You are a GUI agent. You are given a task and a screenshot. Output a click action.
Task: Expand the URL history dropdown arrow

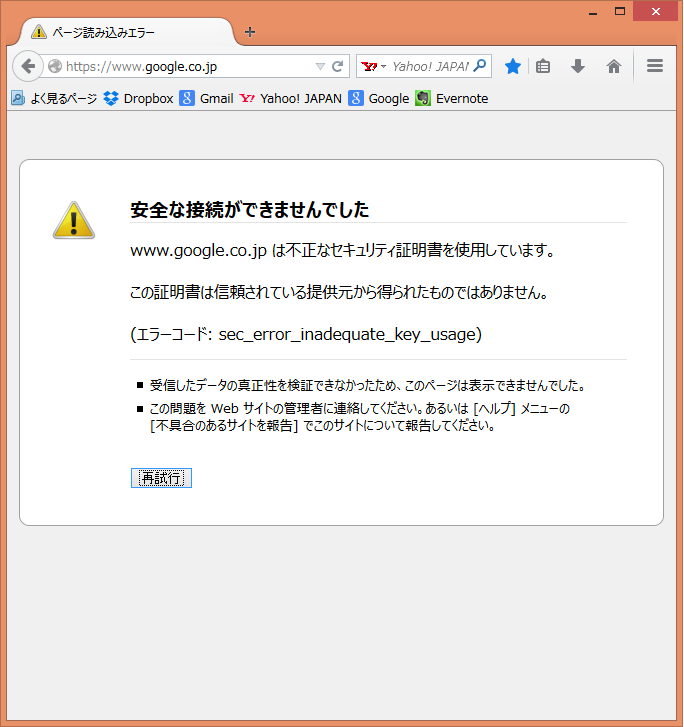(x=320, y=67)
